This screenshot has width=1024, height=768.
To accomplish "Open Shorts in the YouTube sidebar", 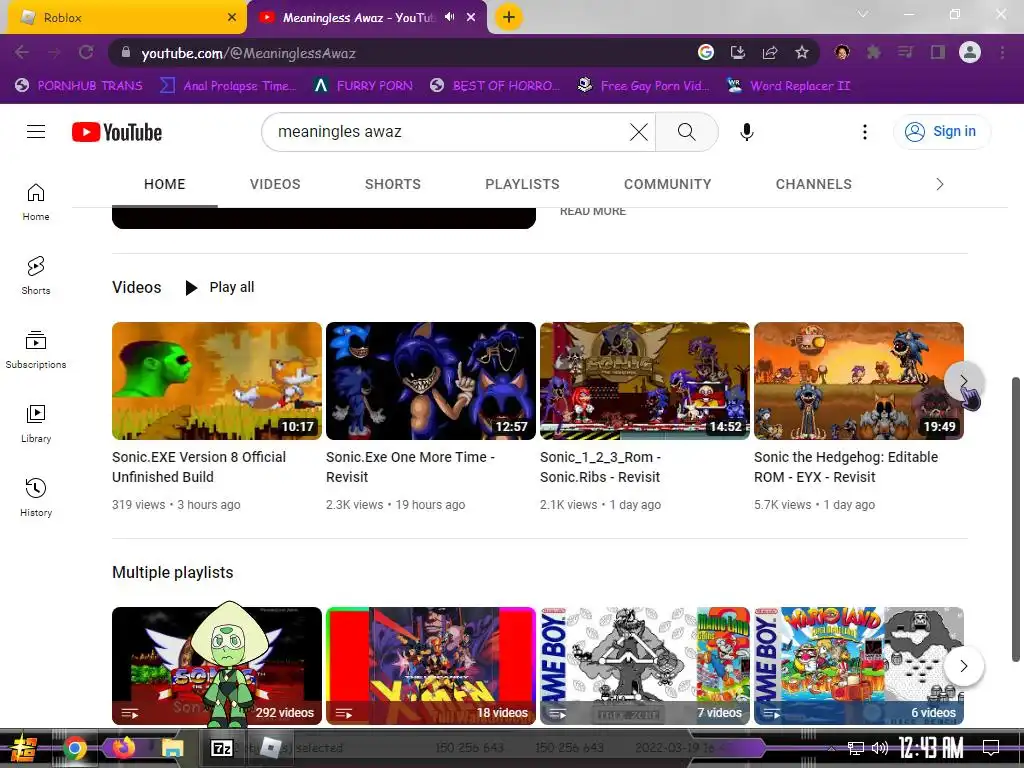I will coord(36,276).
